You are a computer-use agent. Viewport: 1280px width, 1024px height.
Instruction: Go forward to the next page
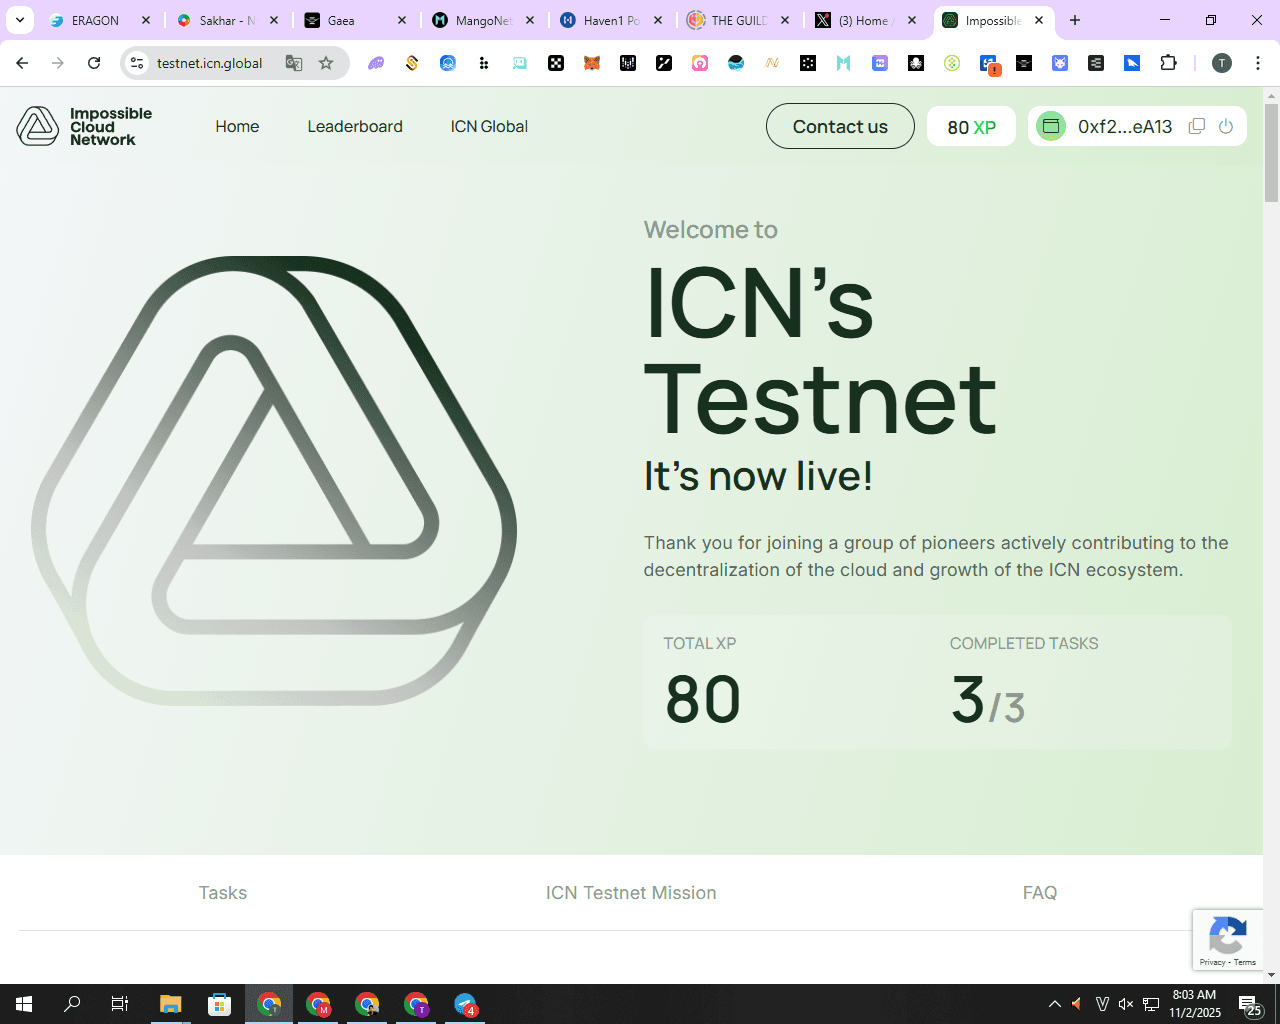pos(58,63)
